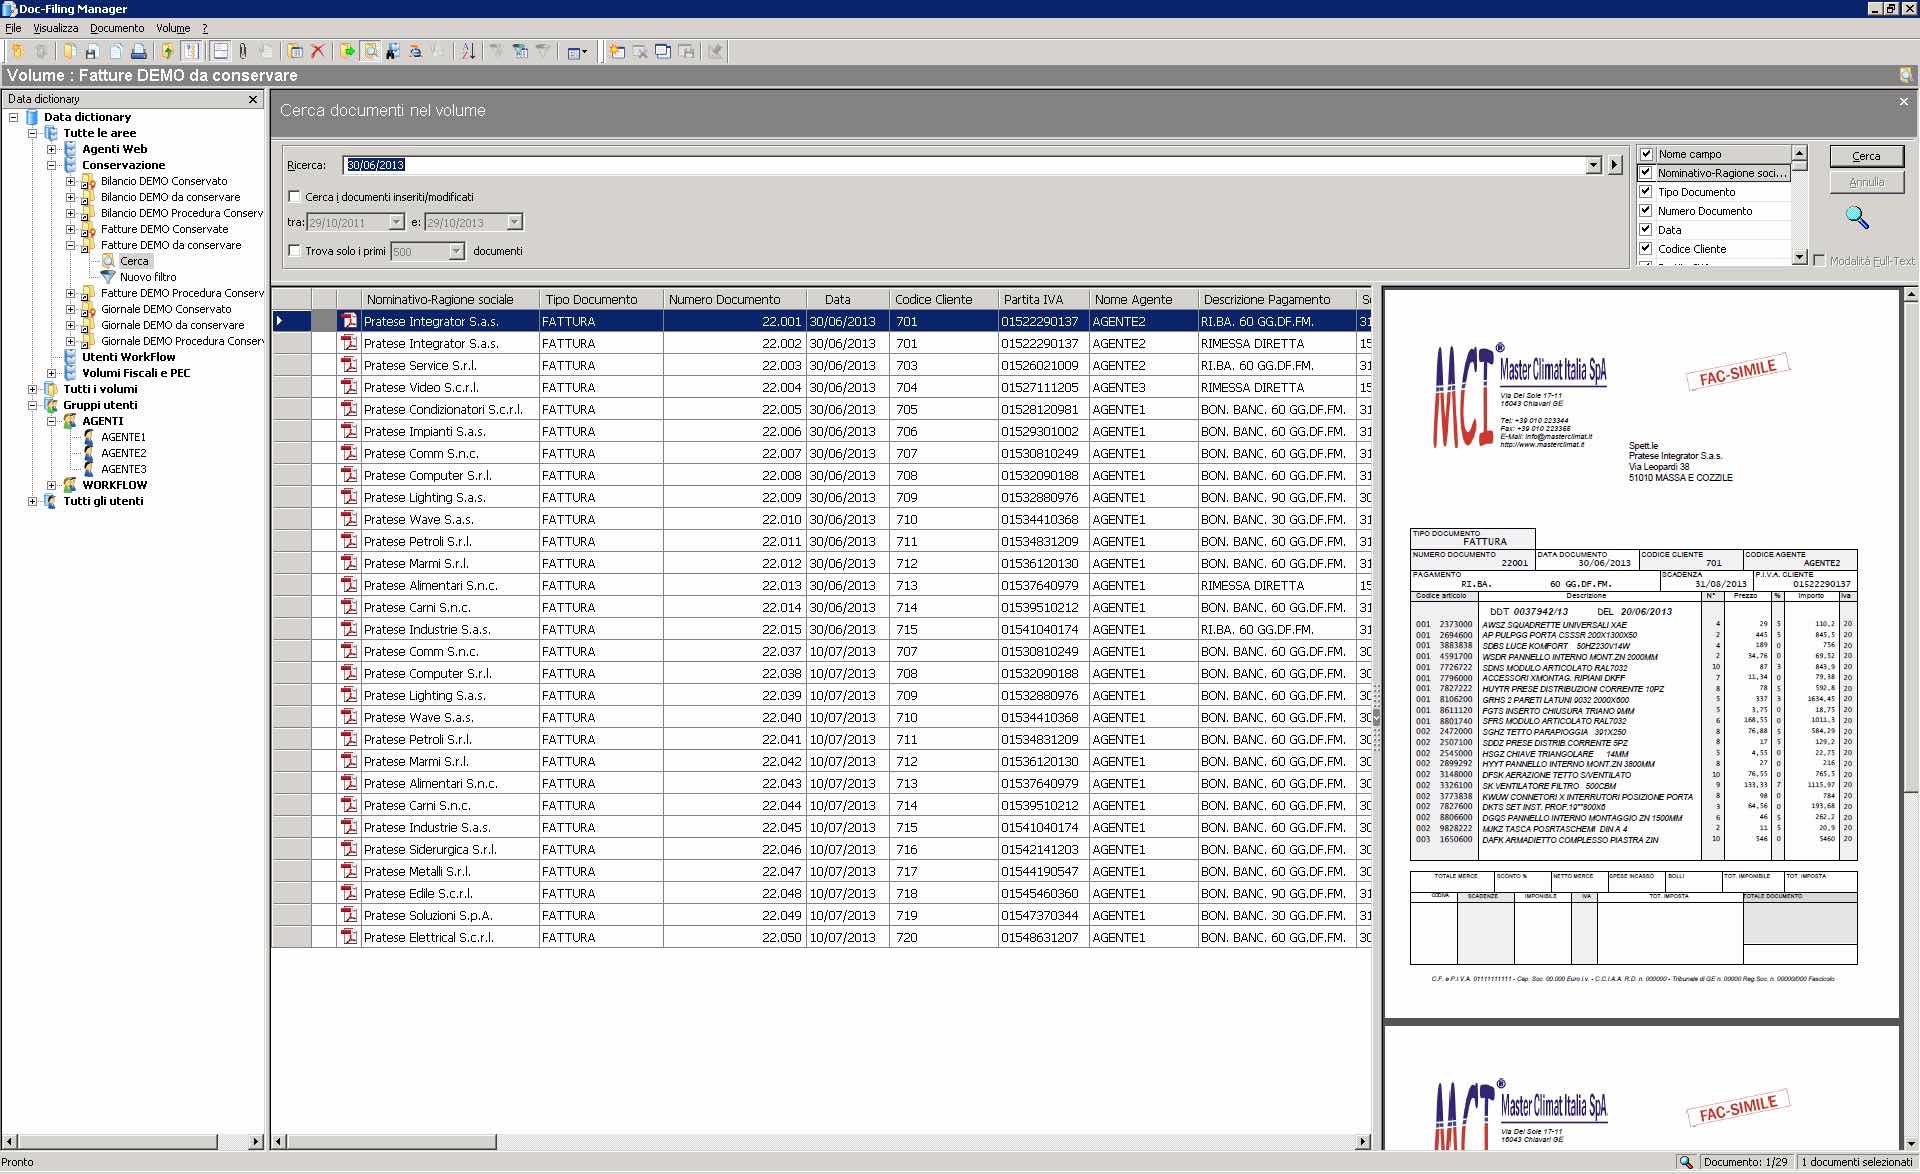1920x1174 pixels.
Task: Uncheck the 'Data' field checkbox
Action: click(1646, 230)
